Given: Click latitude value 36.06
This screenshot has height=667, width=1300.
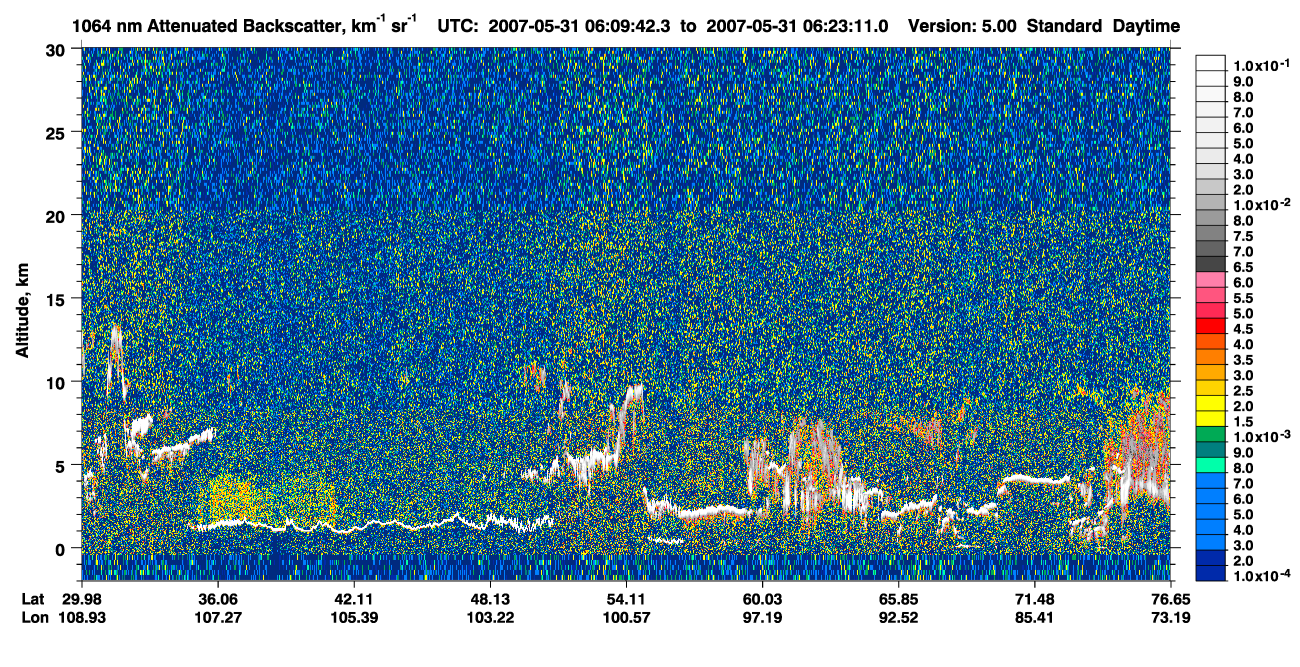Looking at the screenshot, I should point(218,599).
